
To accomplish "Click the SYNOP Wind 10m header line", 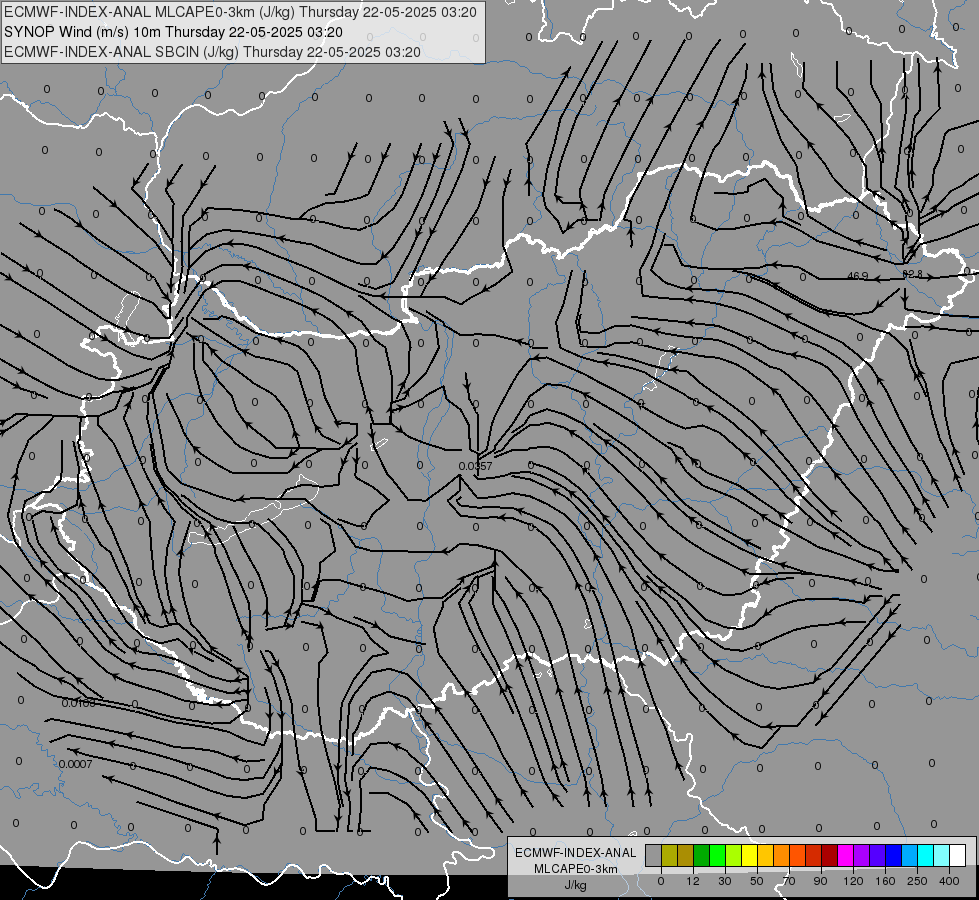I will 173,32.
